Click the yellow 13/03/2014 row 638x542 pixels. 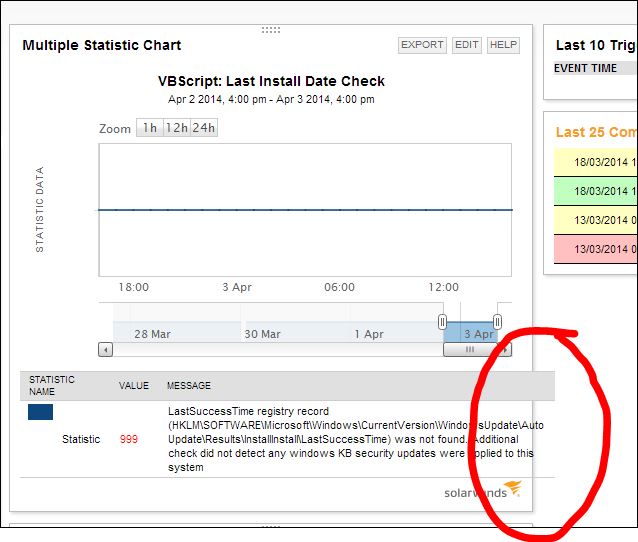(595, 220)
